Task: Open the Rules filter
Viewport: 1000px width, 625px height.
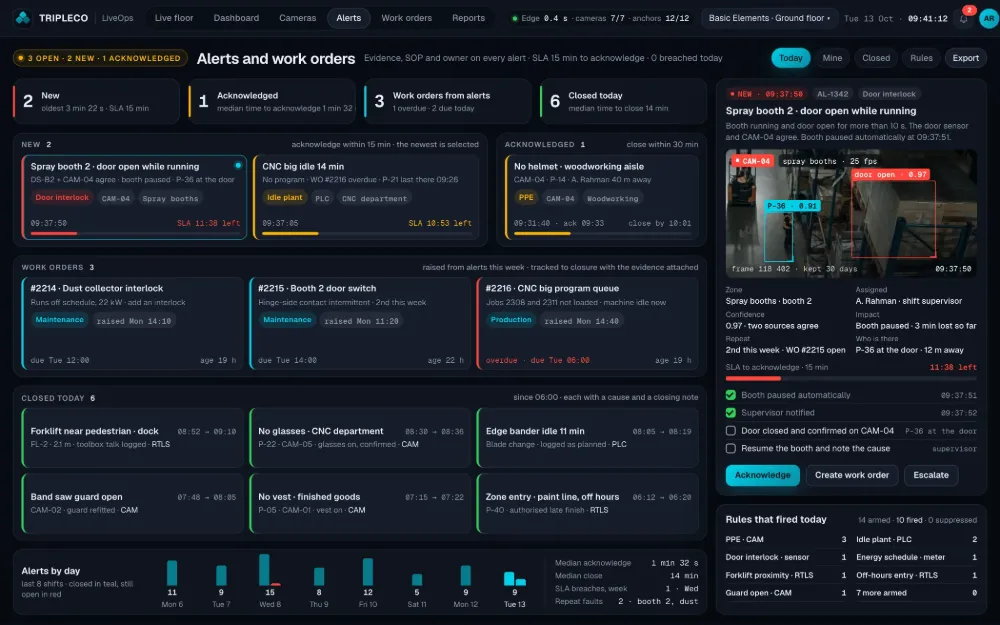Action: point(921,58)
